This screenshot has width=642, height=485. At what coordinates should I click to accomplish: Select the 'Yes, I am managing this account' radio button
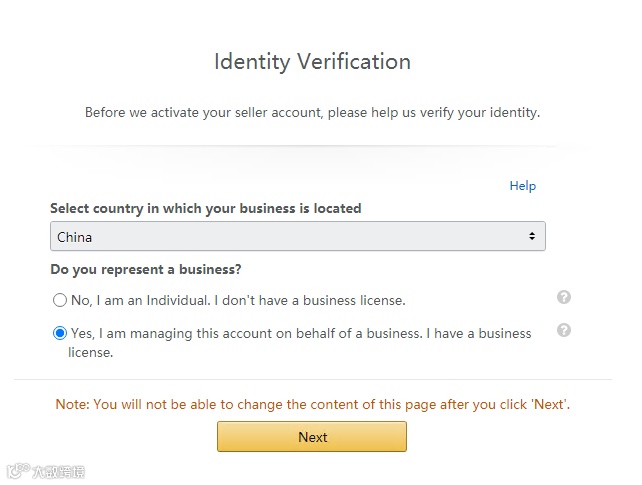tap(60, 333)
